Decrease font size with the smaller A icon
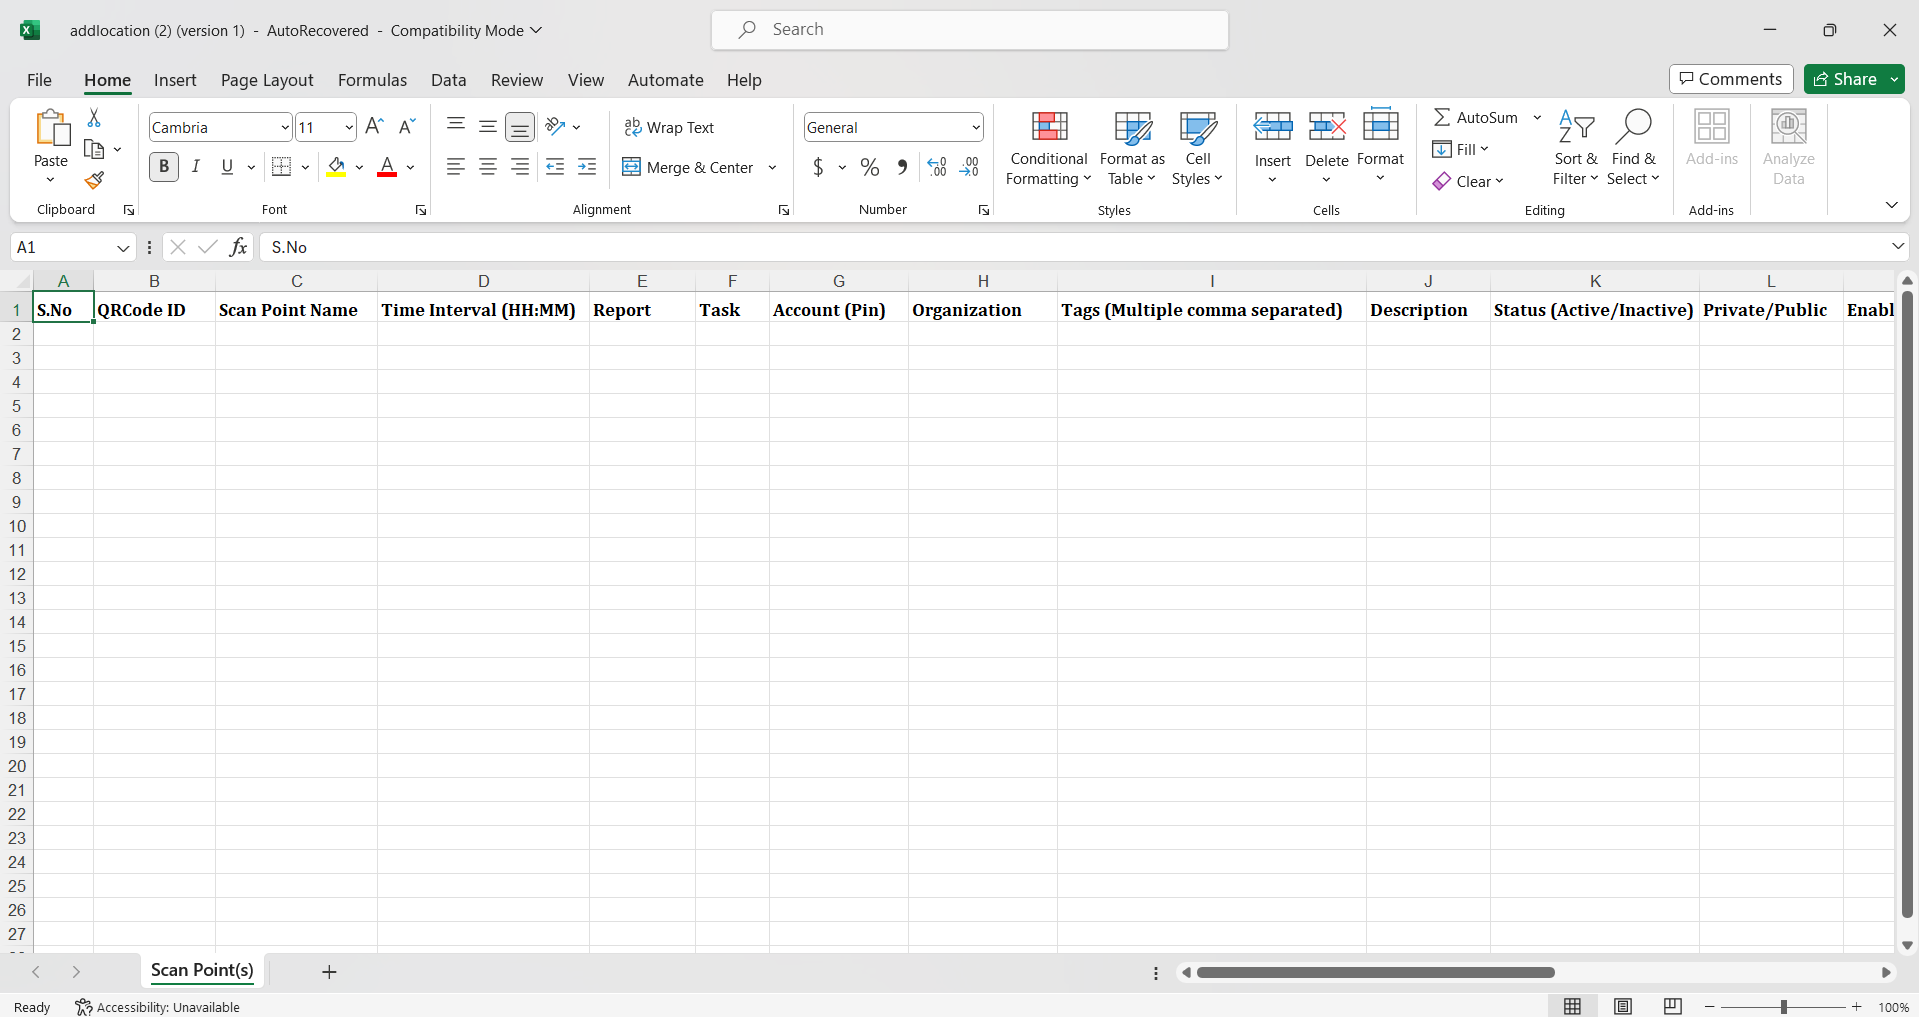1919x1017 pixels. pos(406,126)
